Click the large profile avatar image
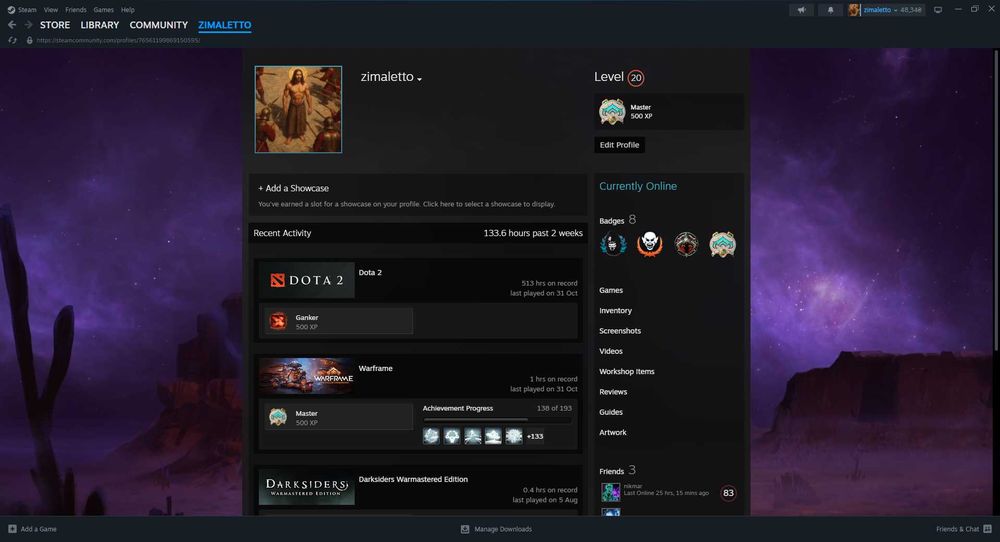Viewport: 1000px width, 542px height. [298, 110]
